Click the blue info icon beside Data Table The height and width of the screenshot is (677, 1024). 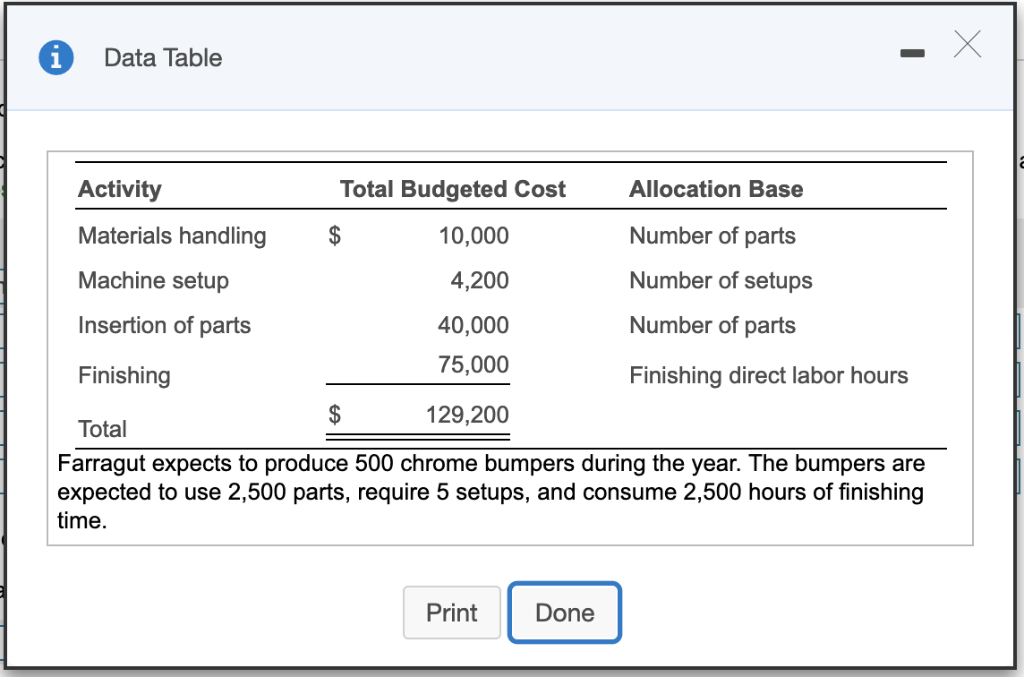pyautogui.click(x=55, y=57)
